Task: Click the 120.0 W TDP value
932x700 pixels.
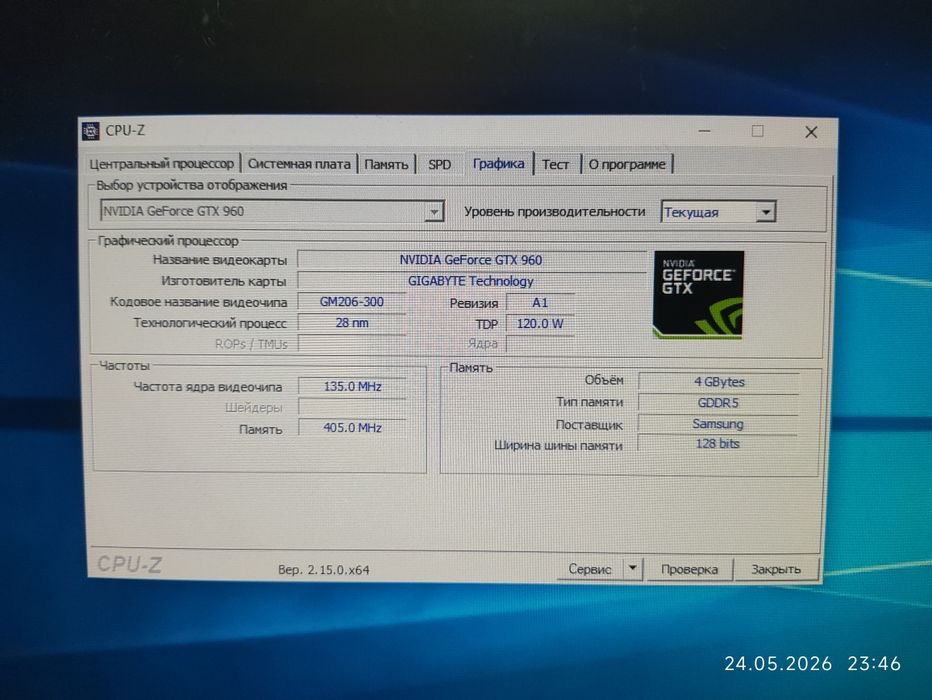Action: pyautogui.click(x=540, y=324)
